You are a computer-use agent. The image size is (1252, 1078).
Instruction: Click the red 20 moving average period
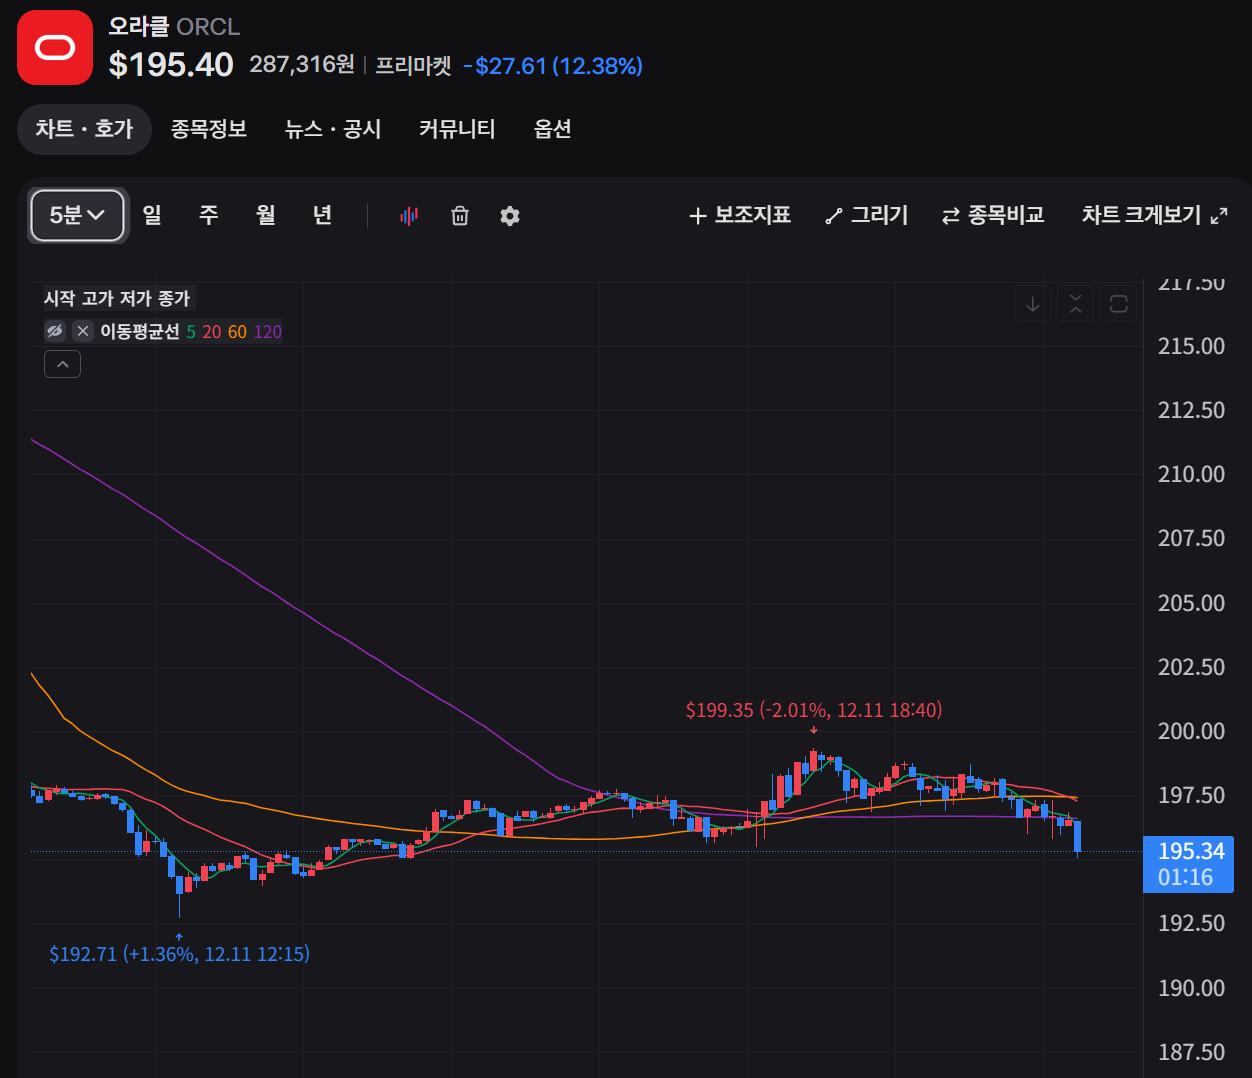pos(212,332)
